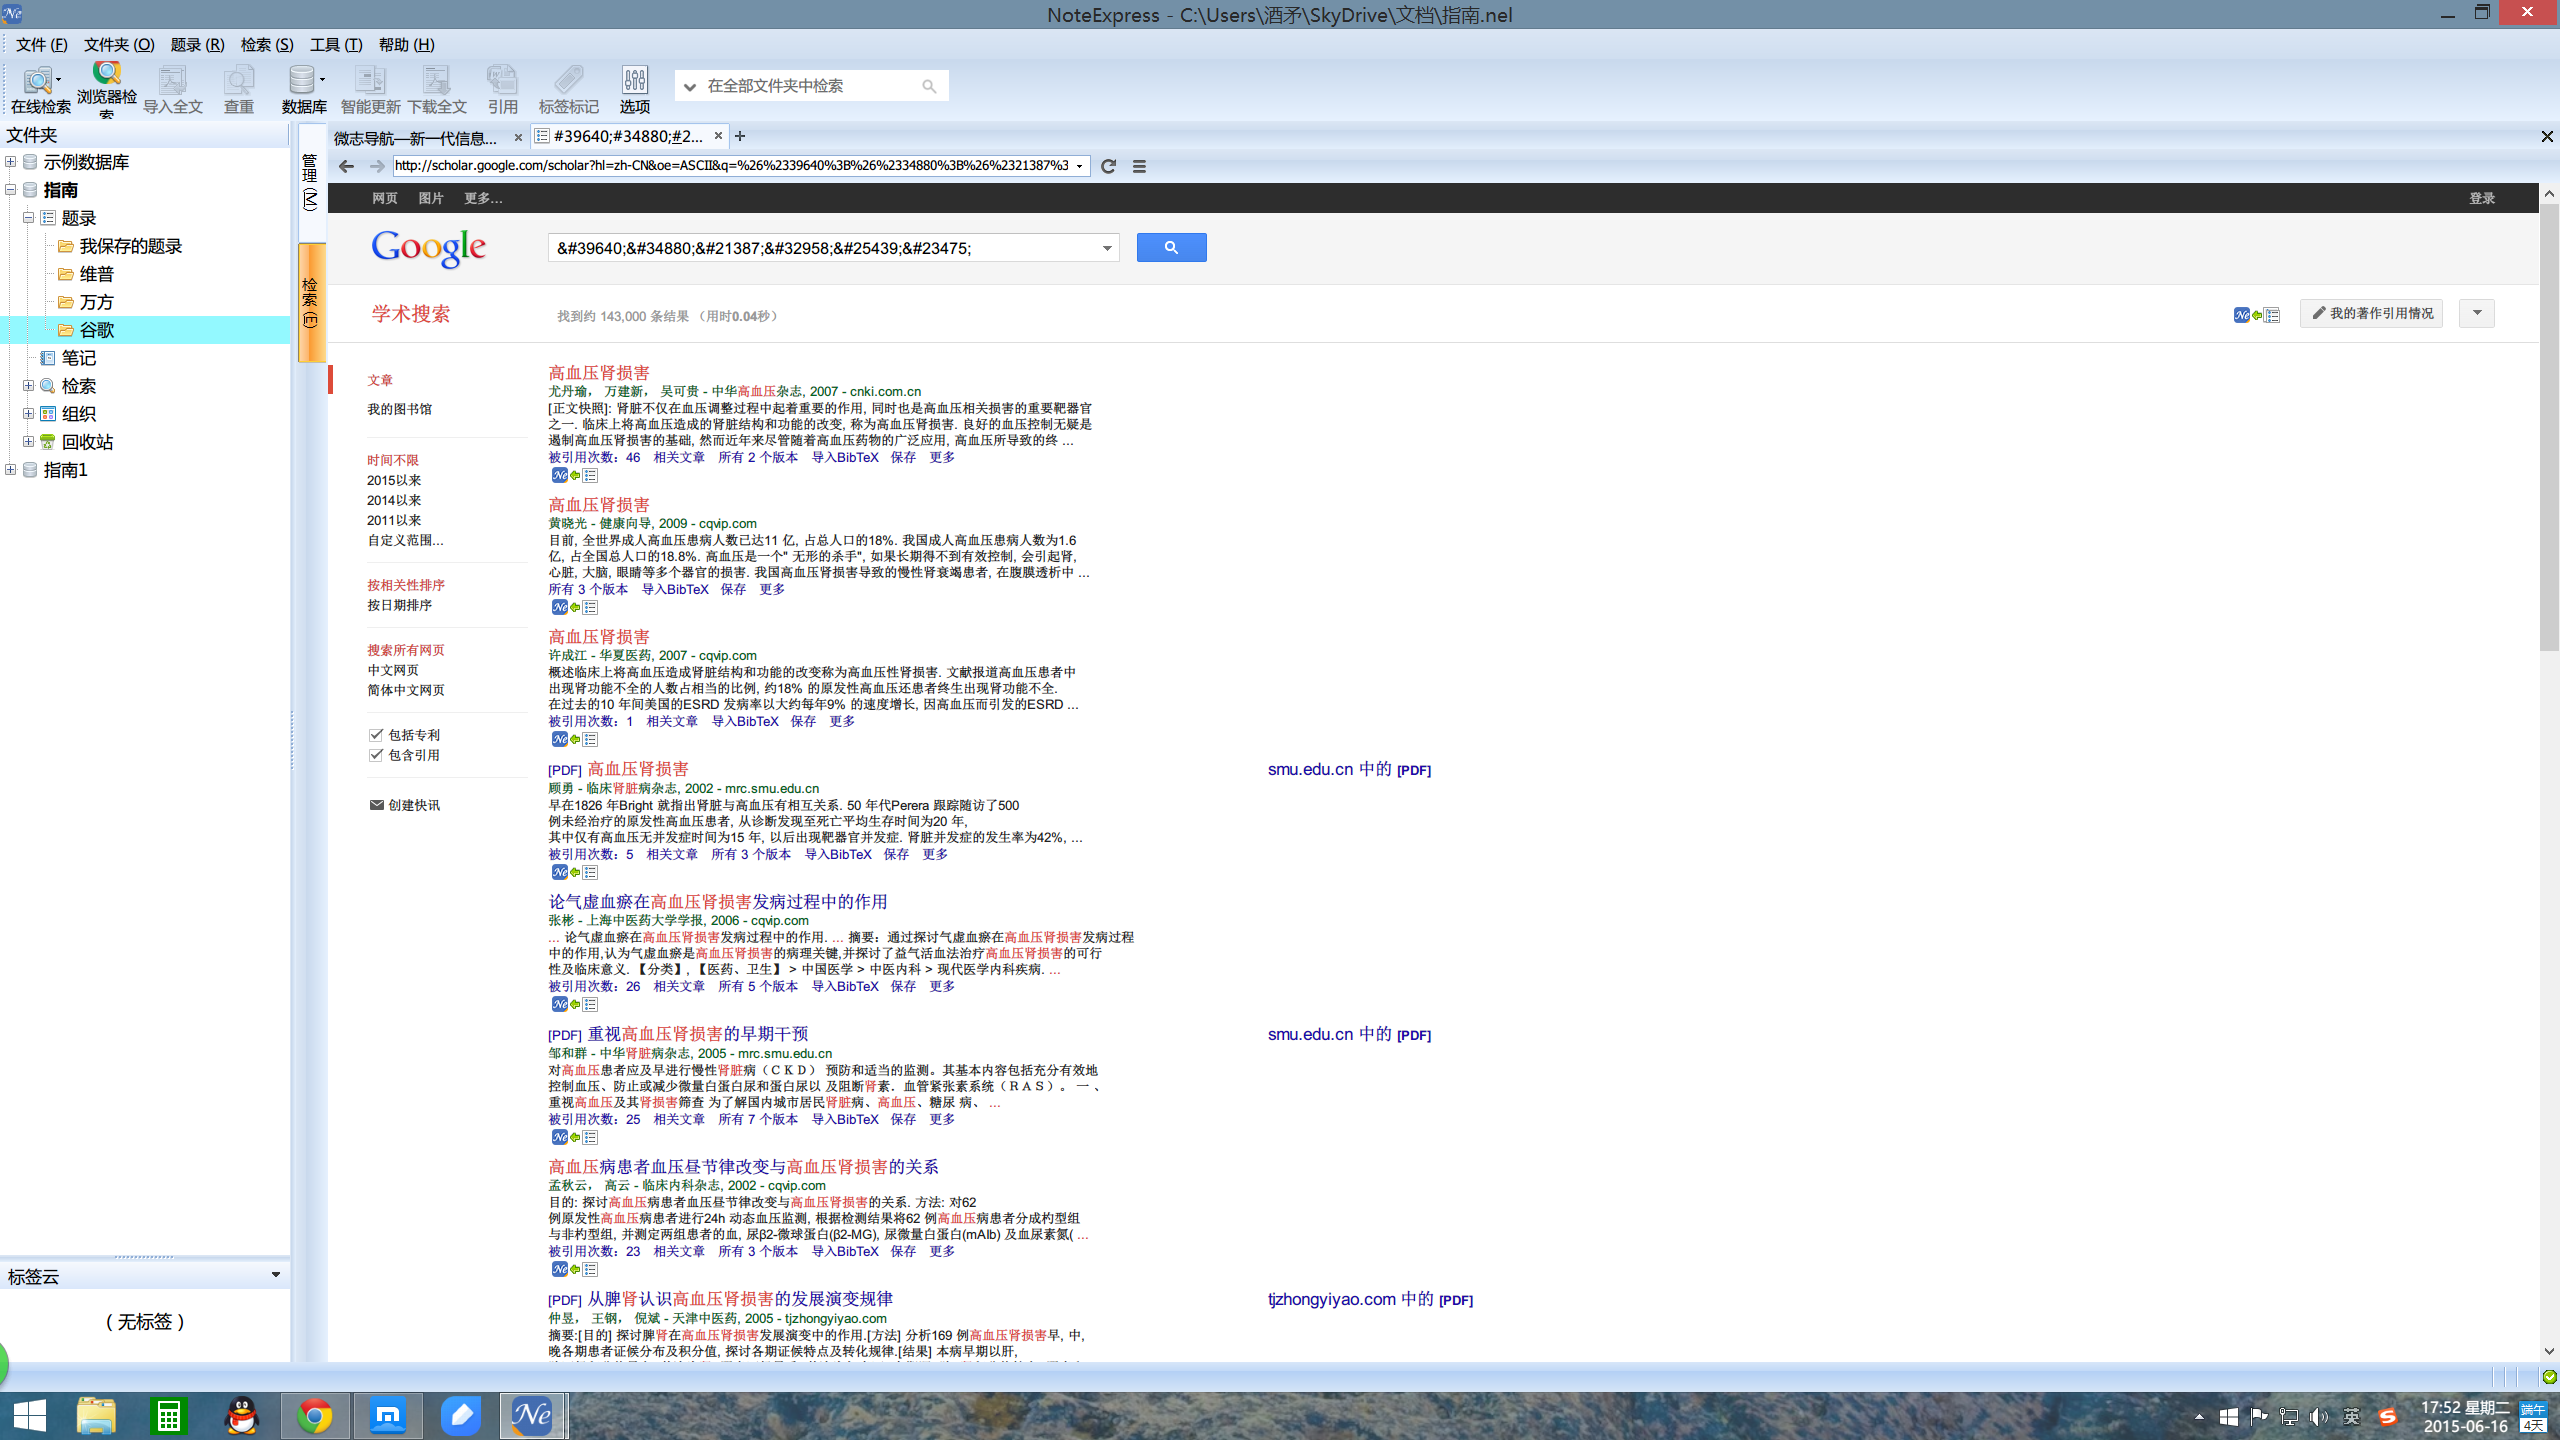Open the 帮助 (H) menu

[406, 45]
